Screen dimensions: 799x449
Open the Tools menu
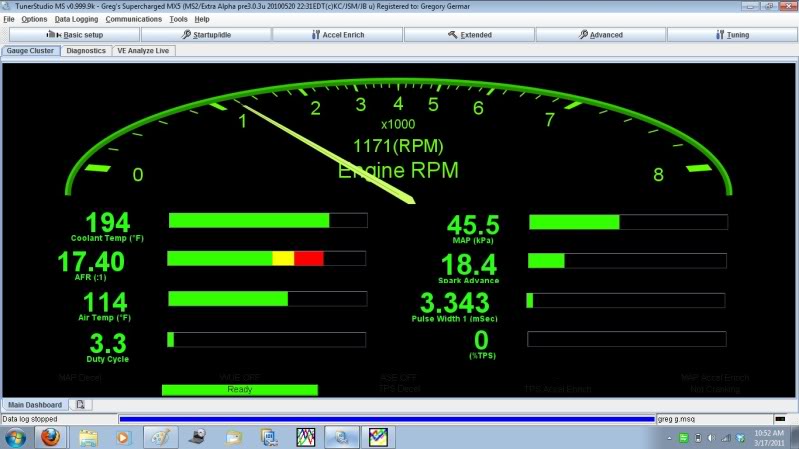click(x=178, y=19)
